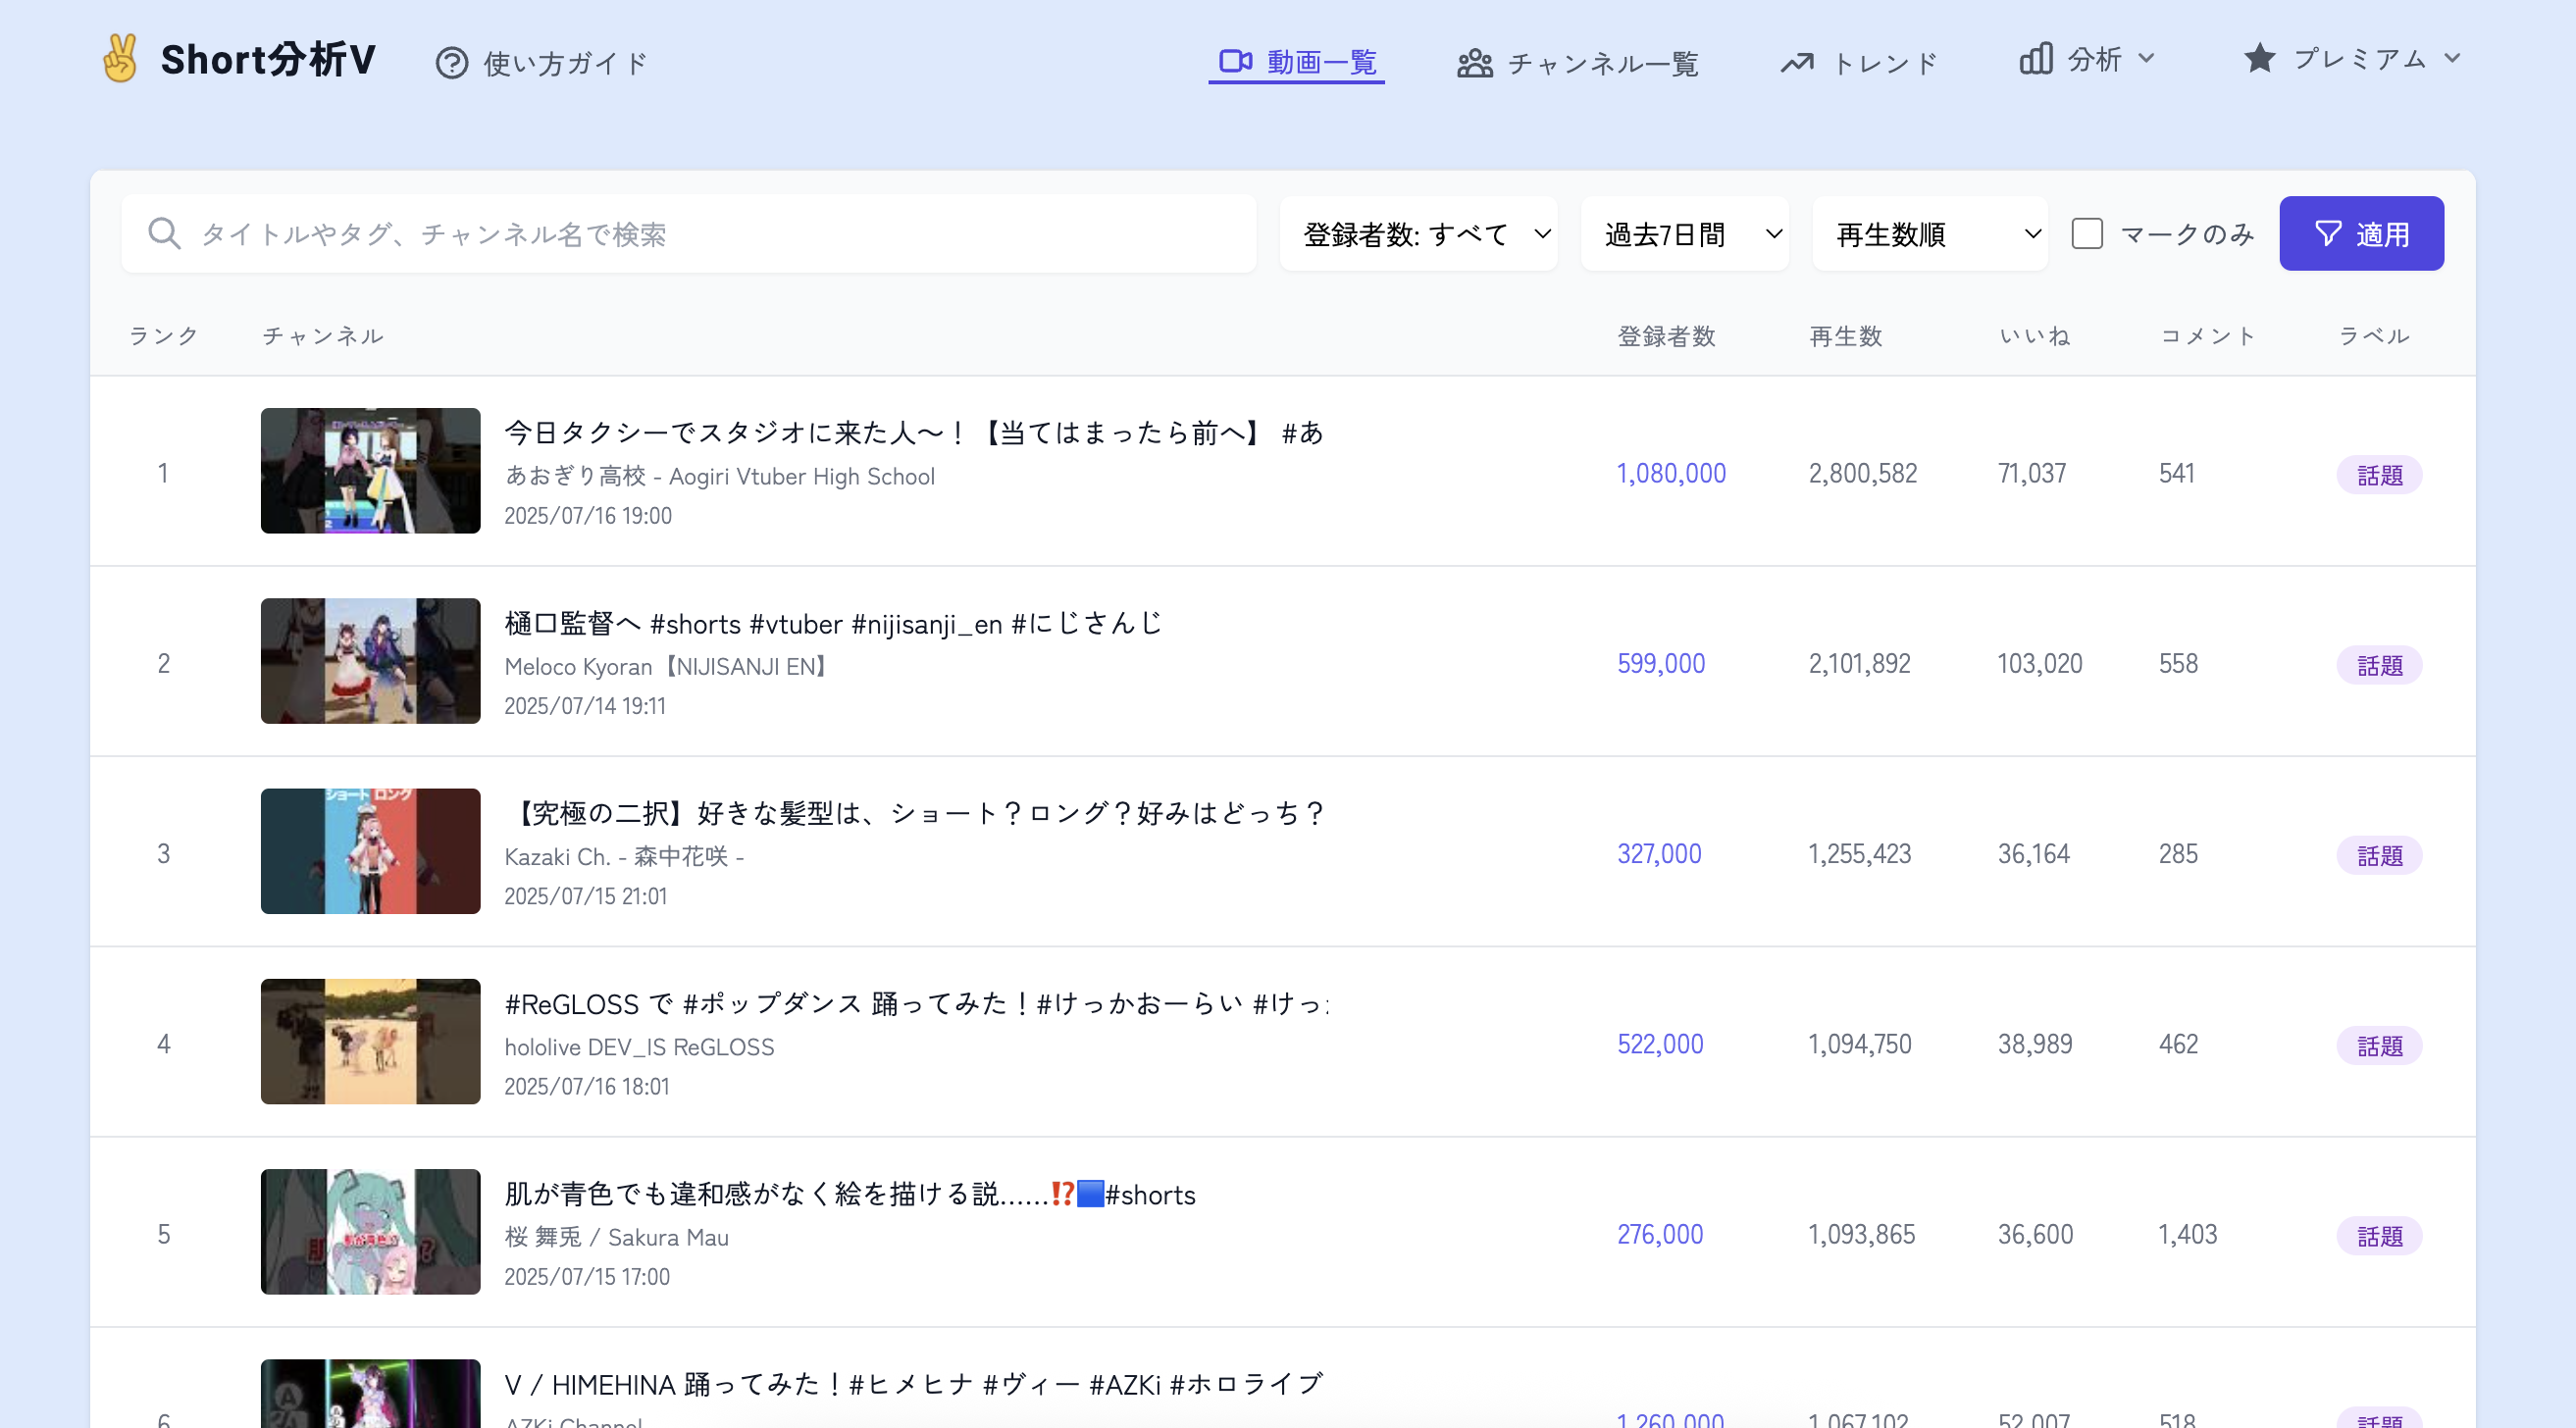Open the 分析 menu
The width and height of the screenshot is (2576, 1428).
tap(2086, 59)
